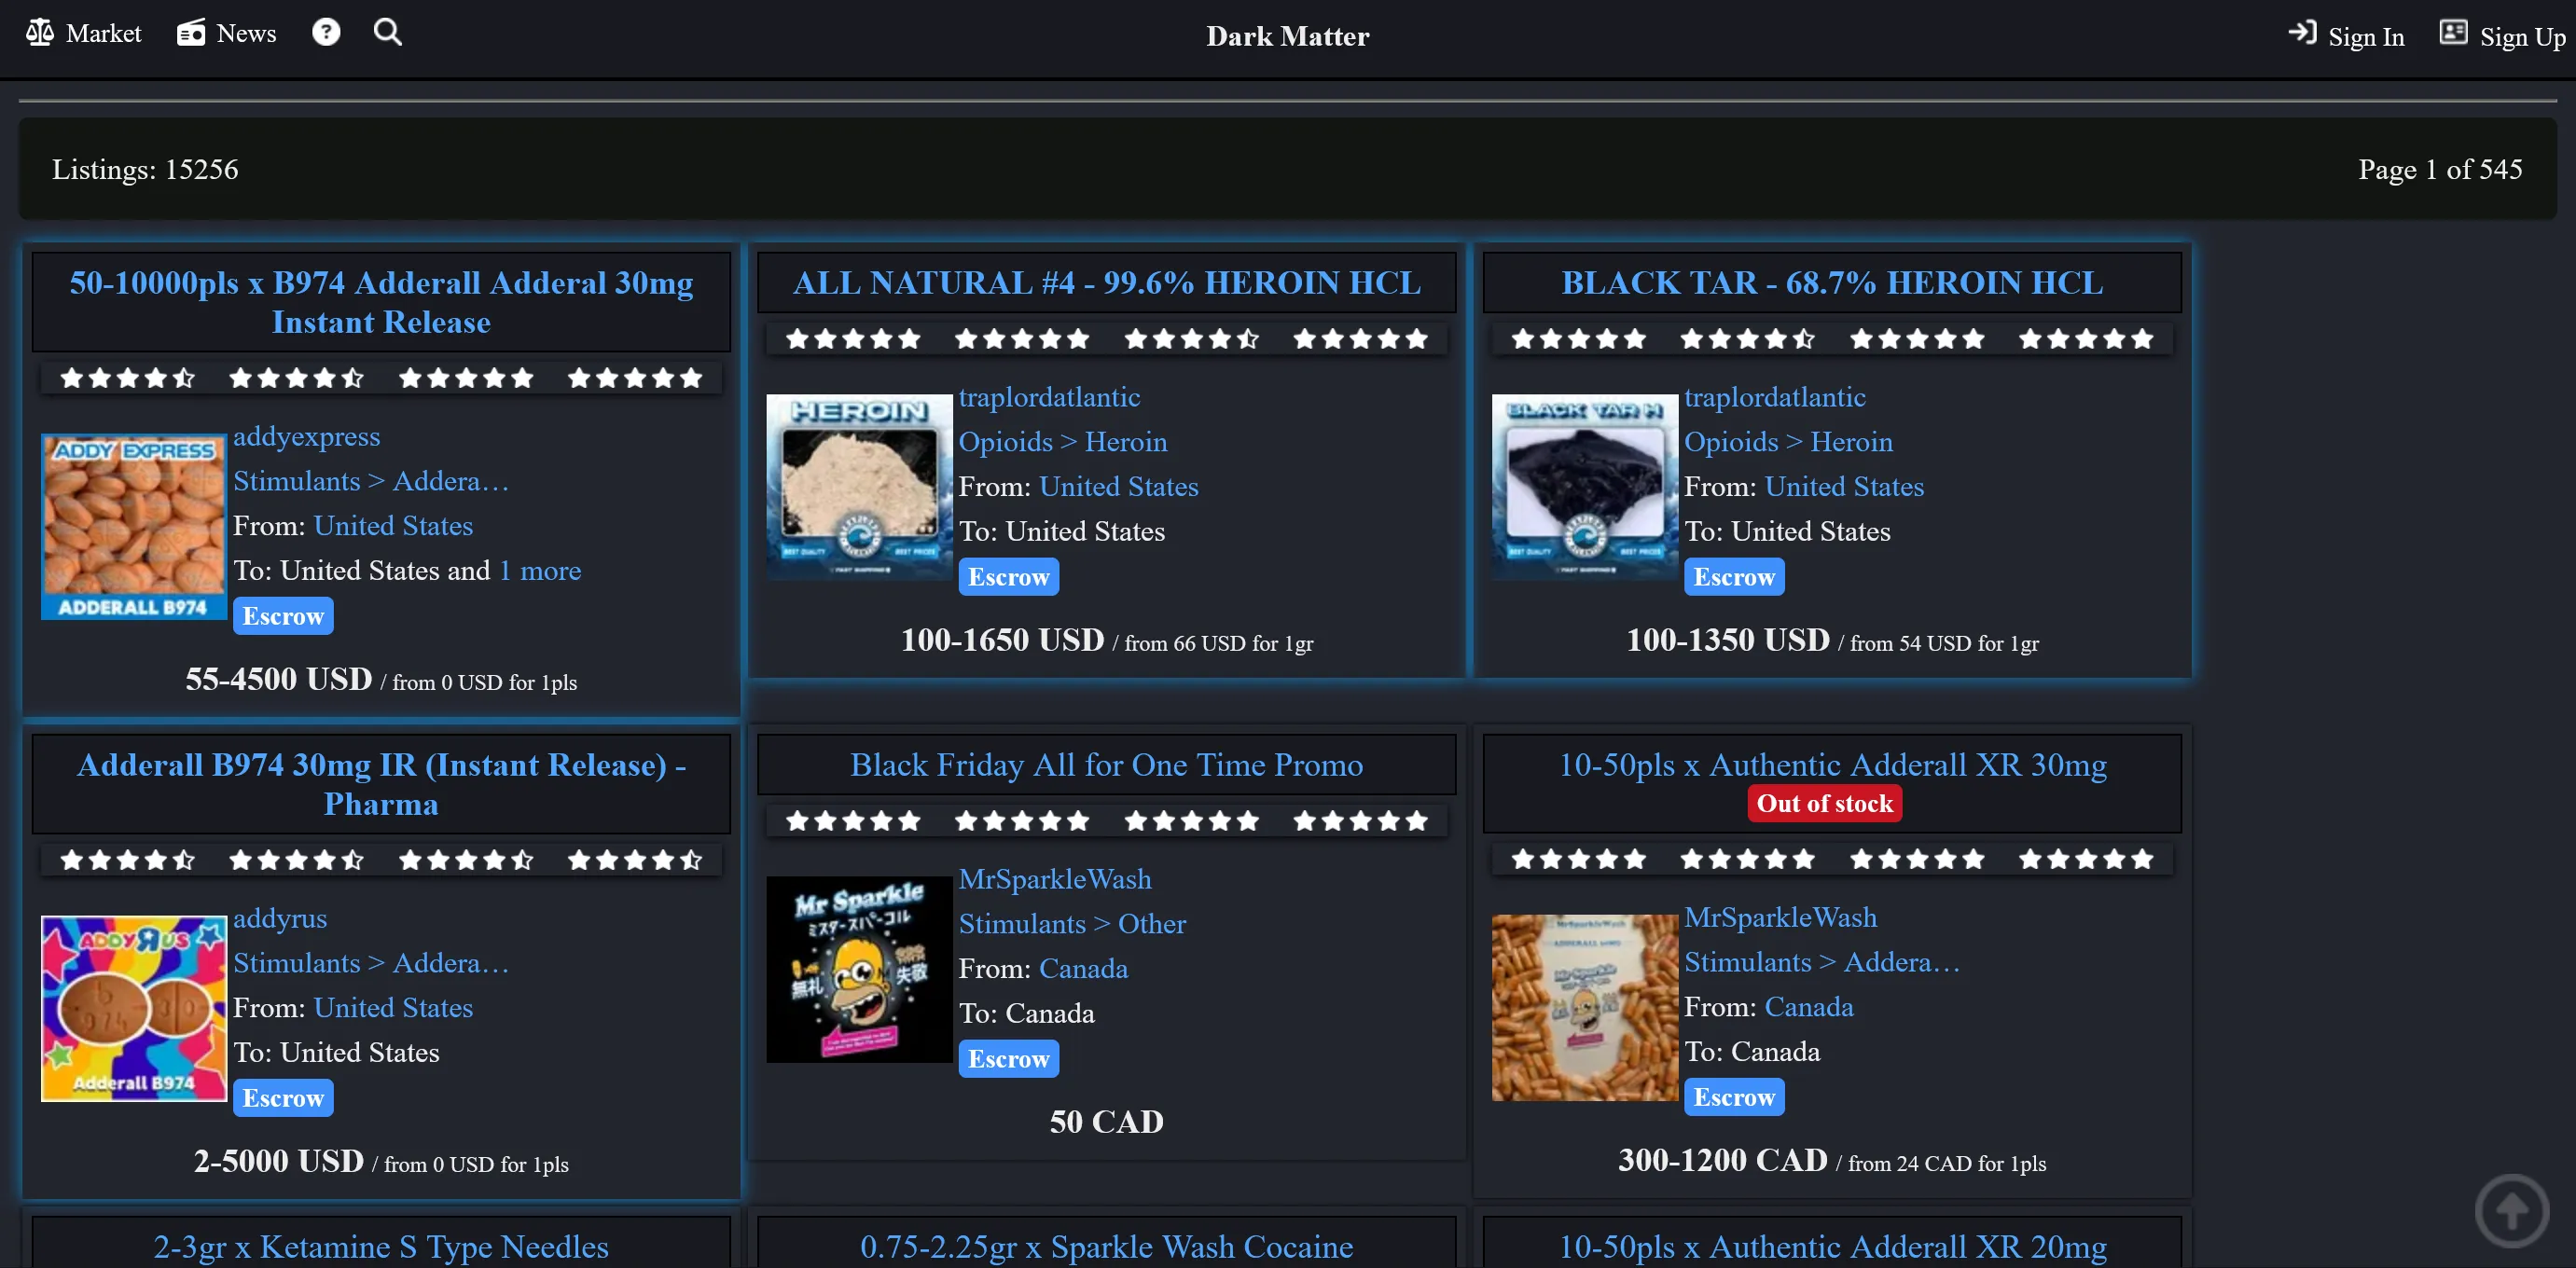This screenshot has width=2576, height=1268.
Task: Browse the Opioids > Heroin category
Action: pyautogui.click(x=1063, y=441)
